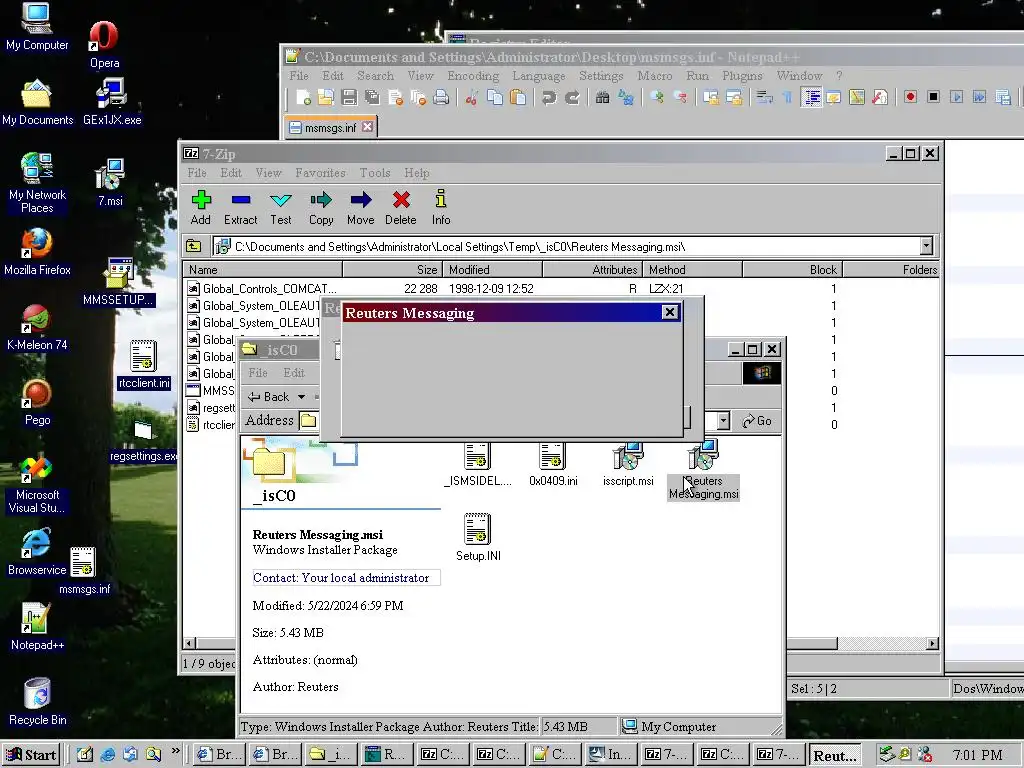This screenshot has height=768, width=1024.
Task: Select the 0x0409.ini file in folder window
Action: (553, 464)
